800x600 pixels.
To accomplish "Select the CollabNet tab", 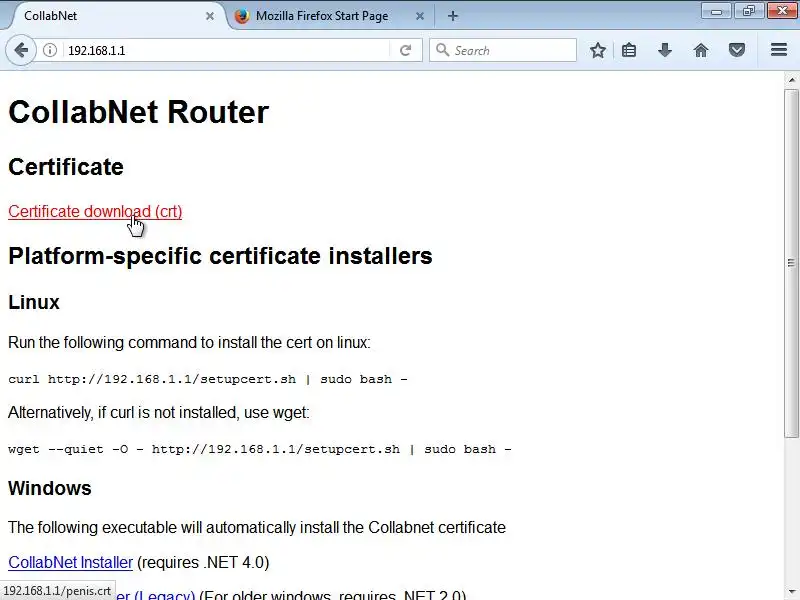I will pyautogui.click(x=110, y=16).
